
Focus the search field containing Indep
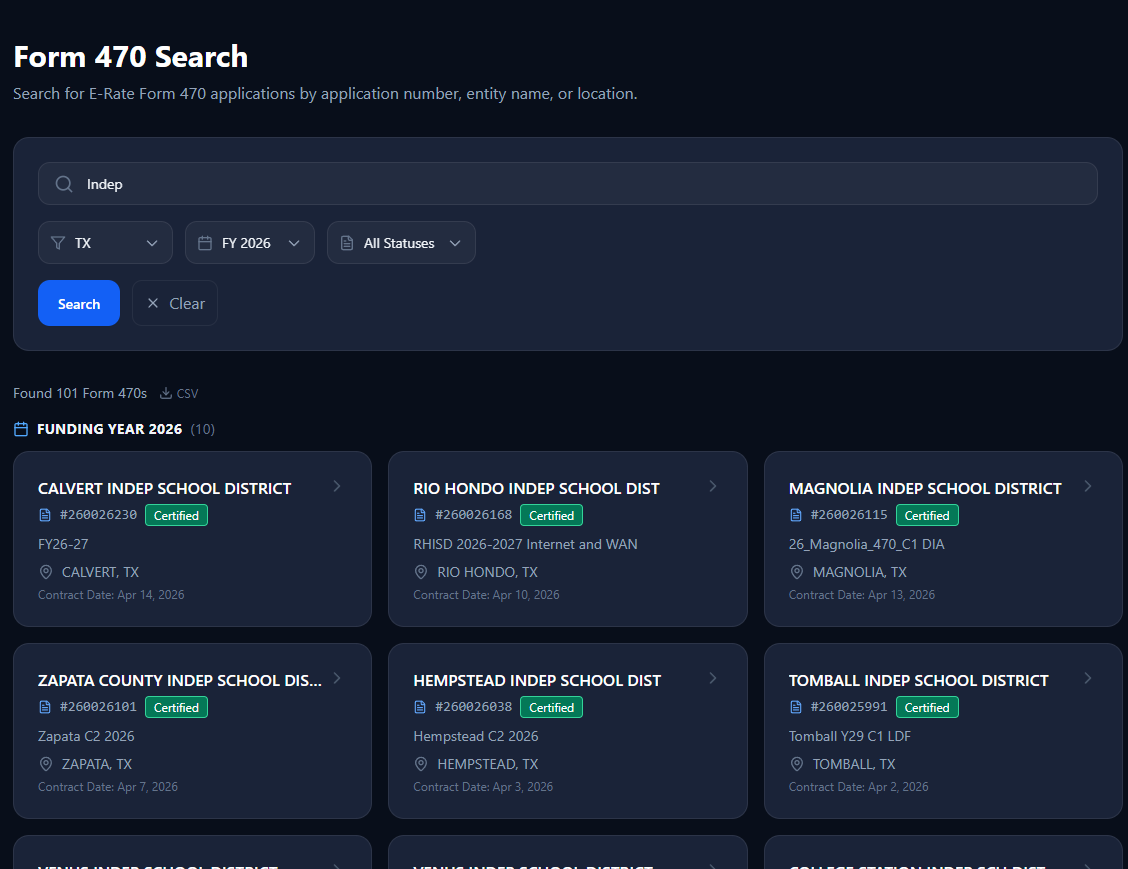point(580,184)
